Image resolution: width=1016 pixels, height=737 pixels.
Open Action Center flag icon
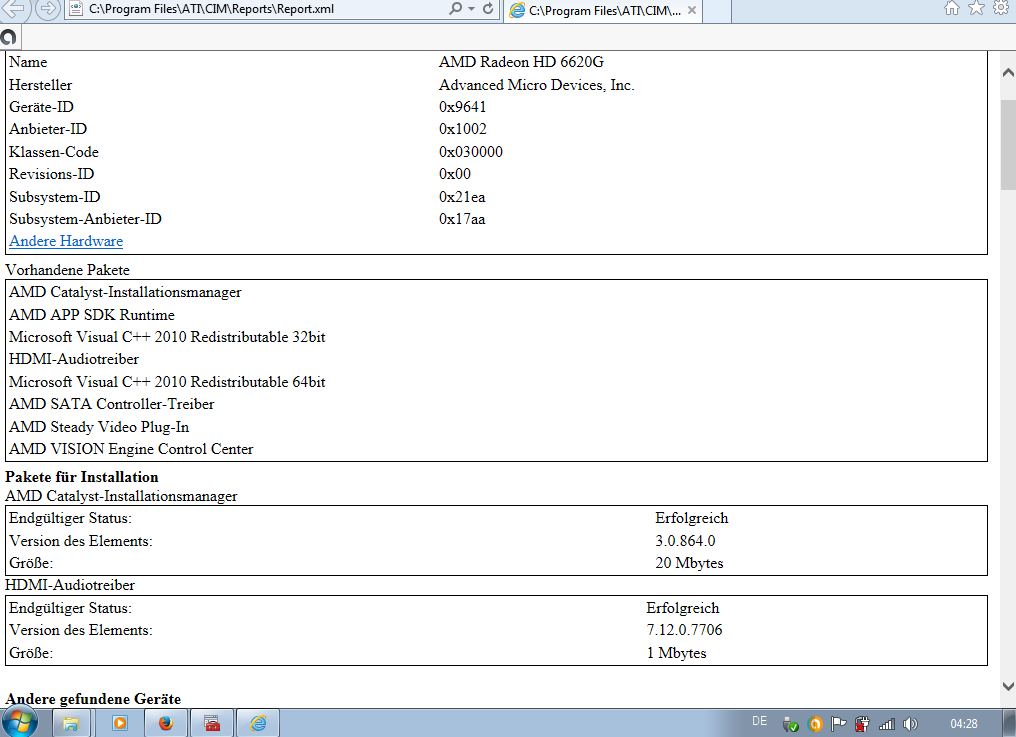point(838,723)
